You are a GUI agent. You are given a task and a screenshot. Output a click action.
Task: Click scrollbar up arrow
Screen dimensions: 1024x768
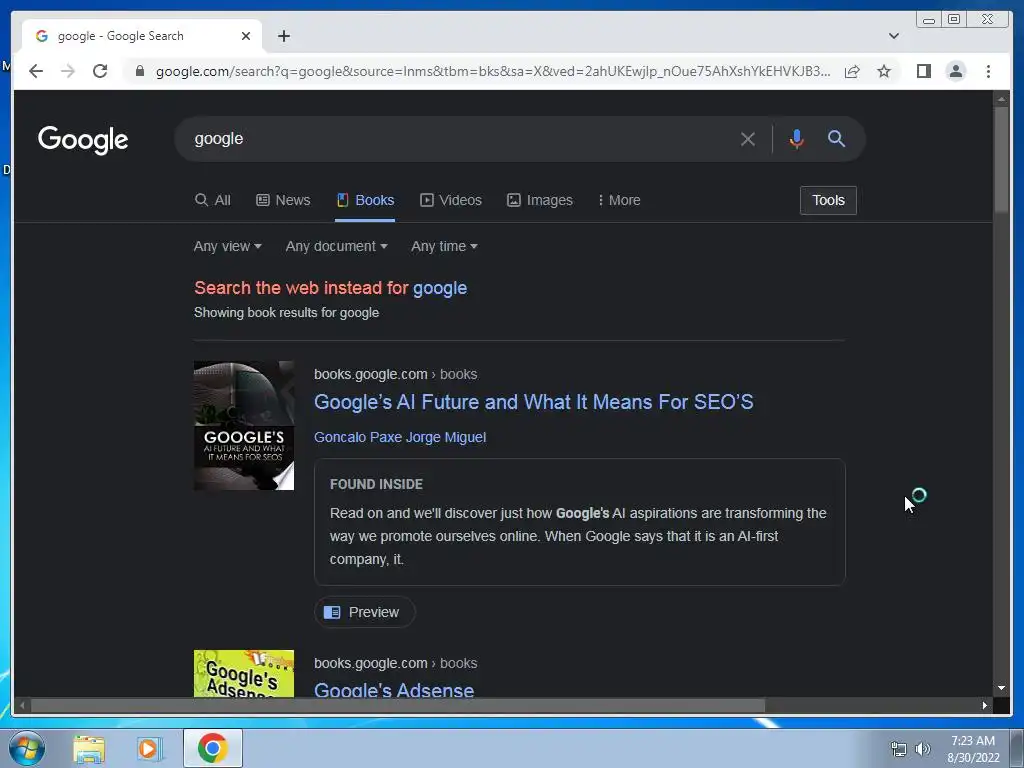click(1001, 99)
